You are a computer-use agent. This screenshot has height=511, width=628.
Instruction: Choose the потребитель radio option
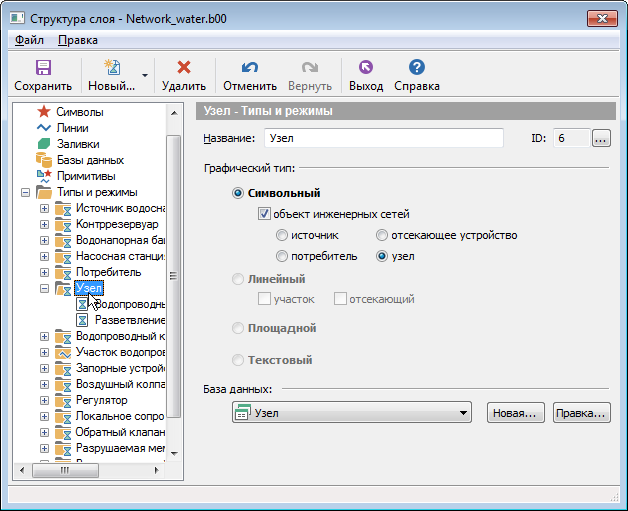click(282, 256)
